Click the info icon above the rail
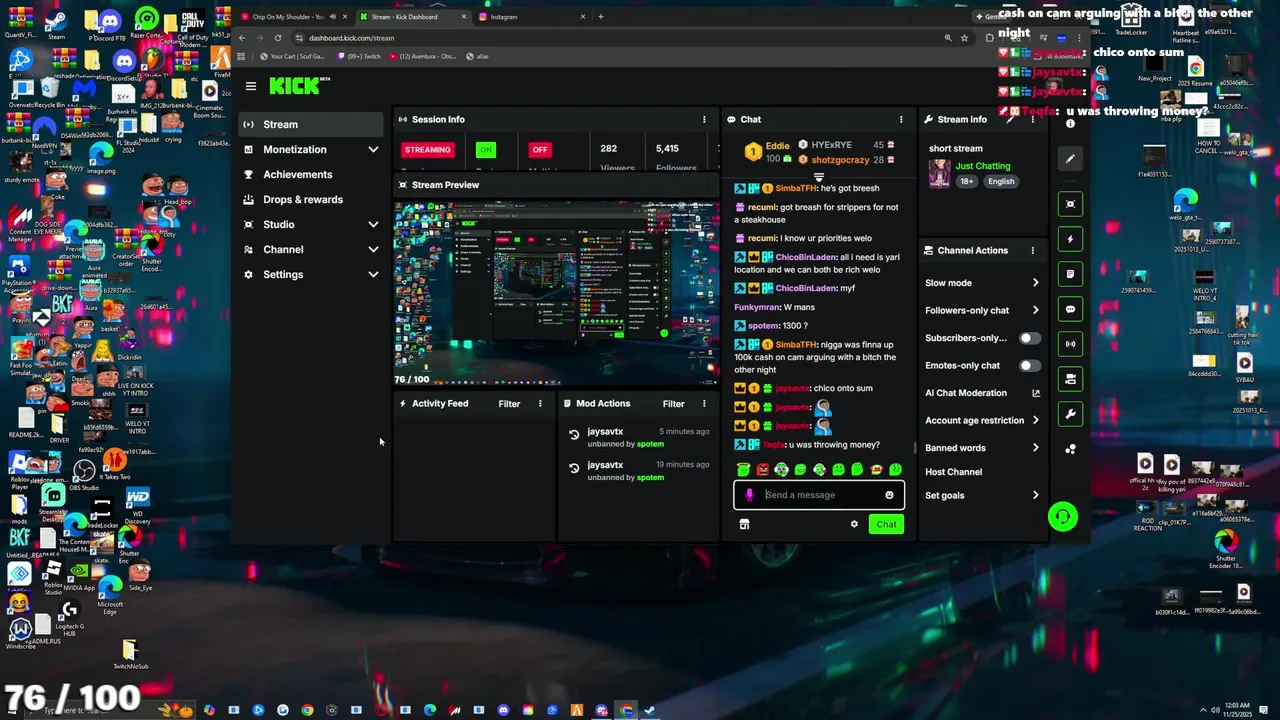The height and width of the screenshot is (720, 1280). coord(1070,124)
